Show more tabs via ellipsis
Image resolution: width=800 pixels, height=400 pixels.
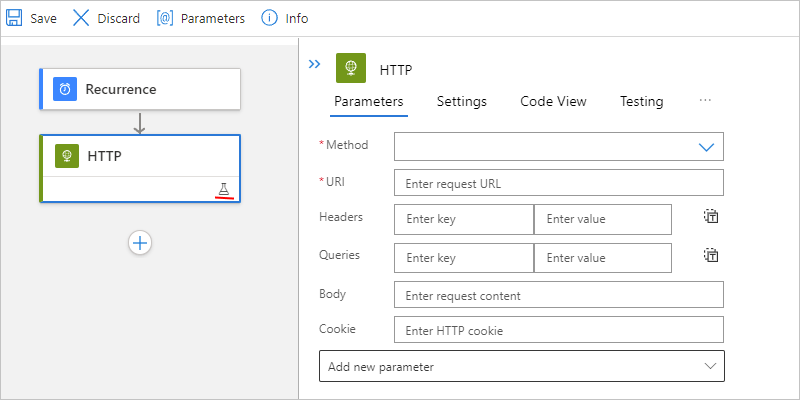[705, 101]
